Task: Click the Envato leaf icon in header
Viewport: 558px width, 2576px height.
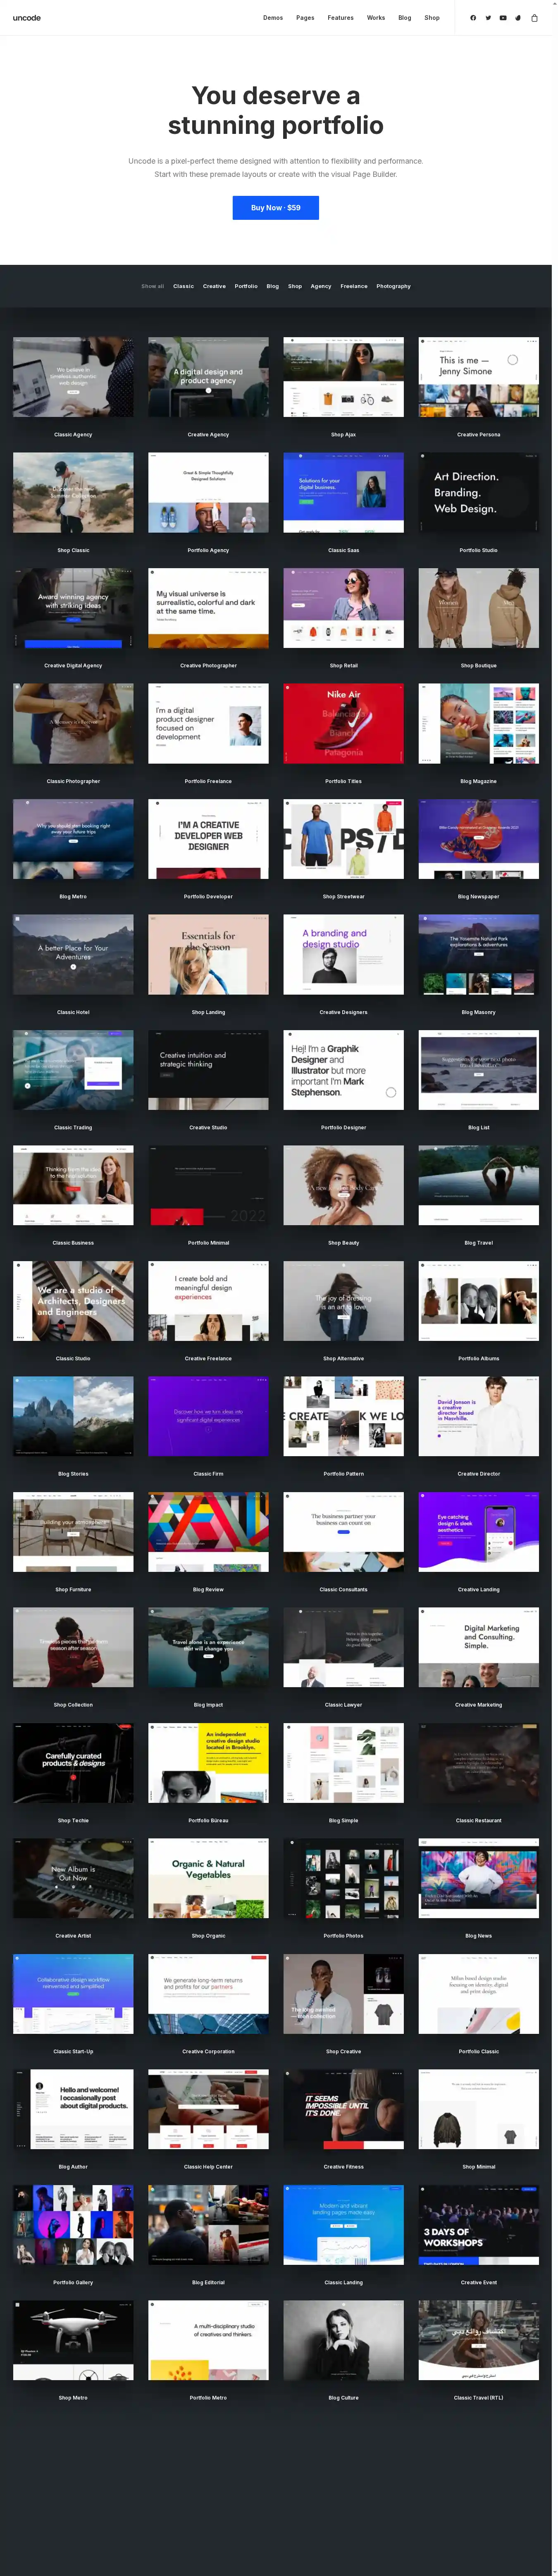Action: pos(518,18)
